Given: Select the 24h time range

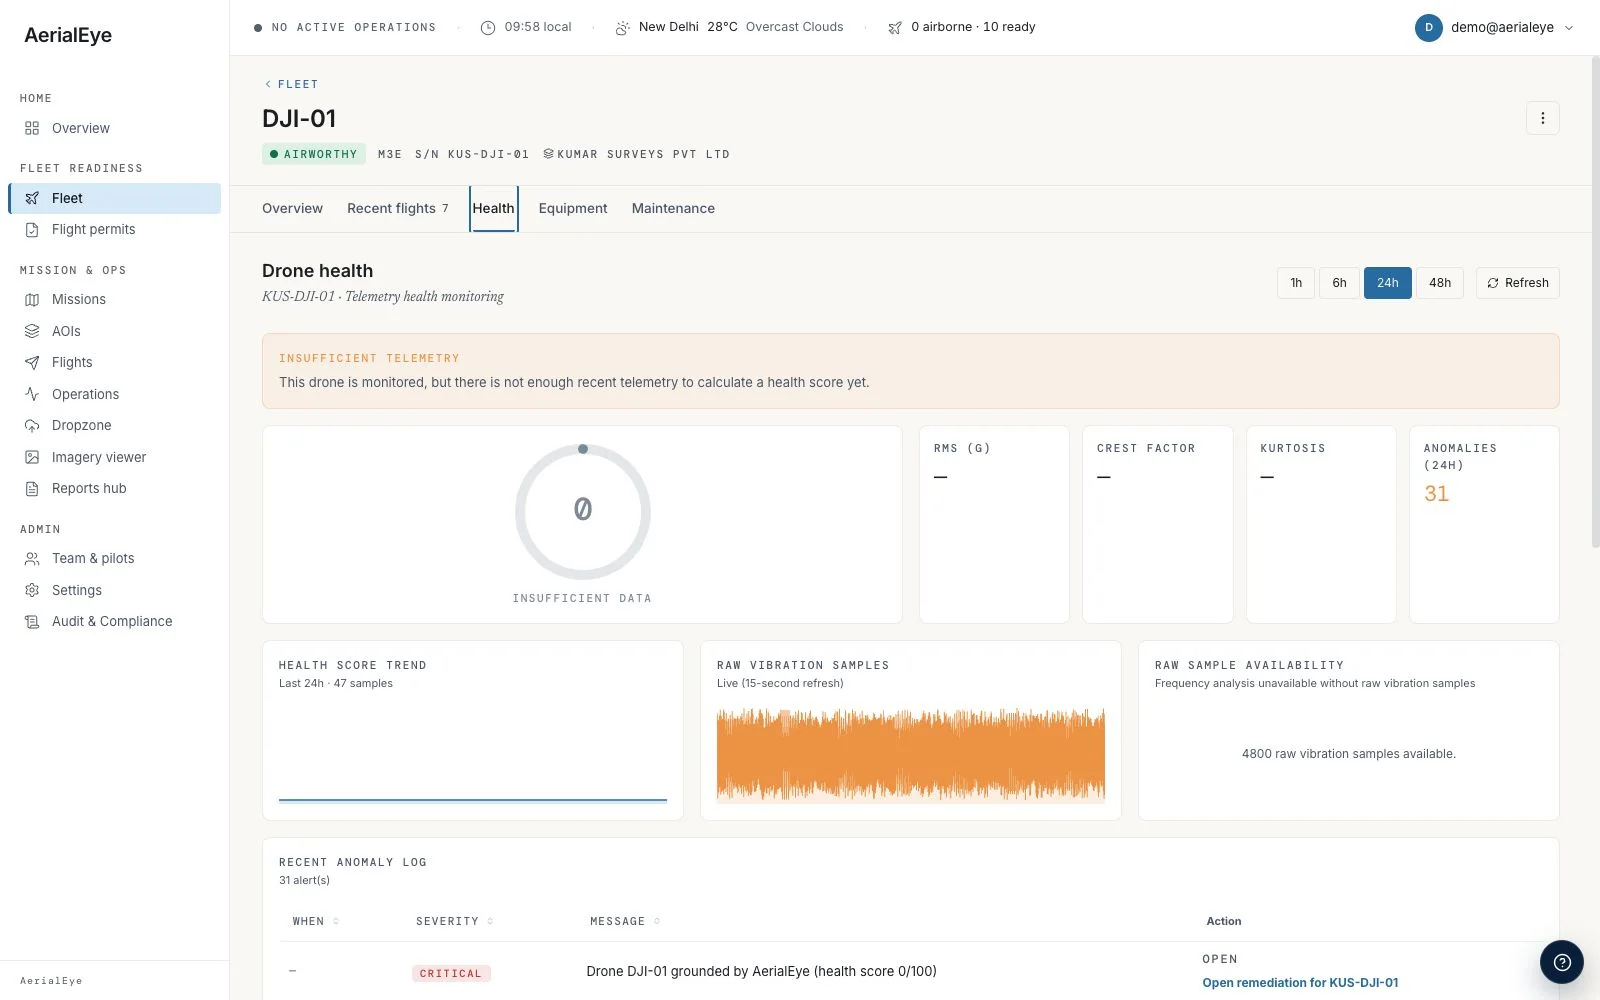Looking at the screenshot, I should [x=1388, y=283].
